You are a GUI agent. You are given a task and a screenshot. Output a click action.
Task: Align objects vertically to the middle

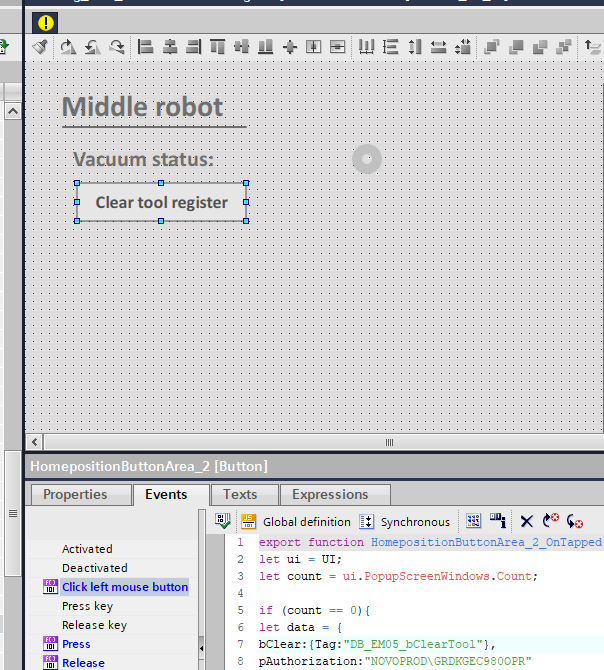(x=241, y=47)
